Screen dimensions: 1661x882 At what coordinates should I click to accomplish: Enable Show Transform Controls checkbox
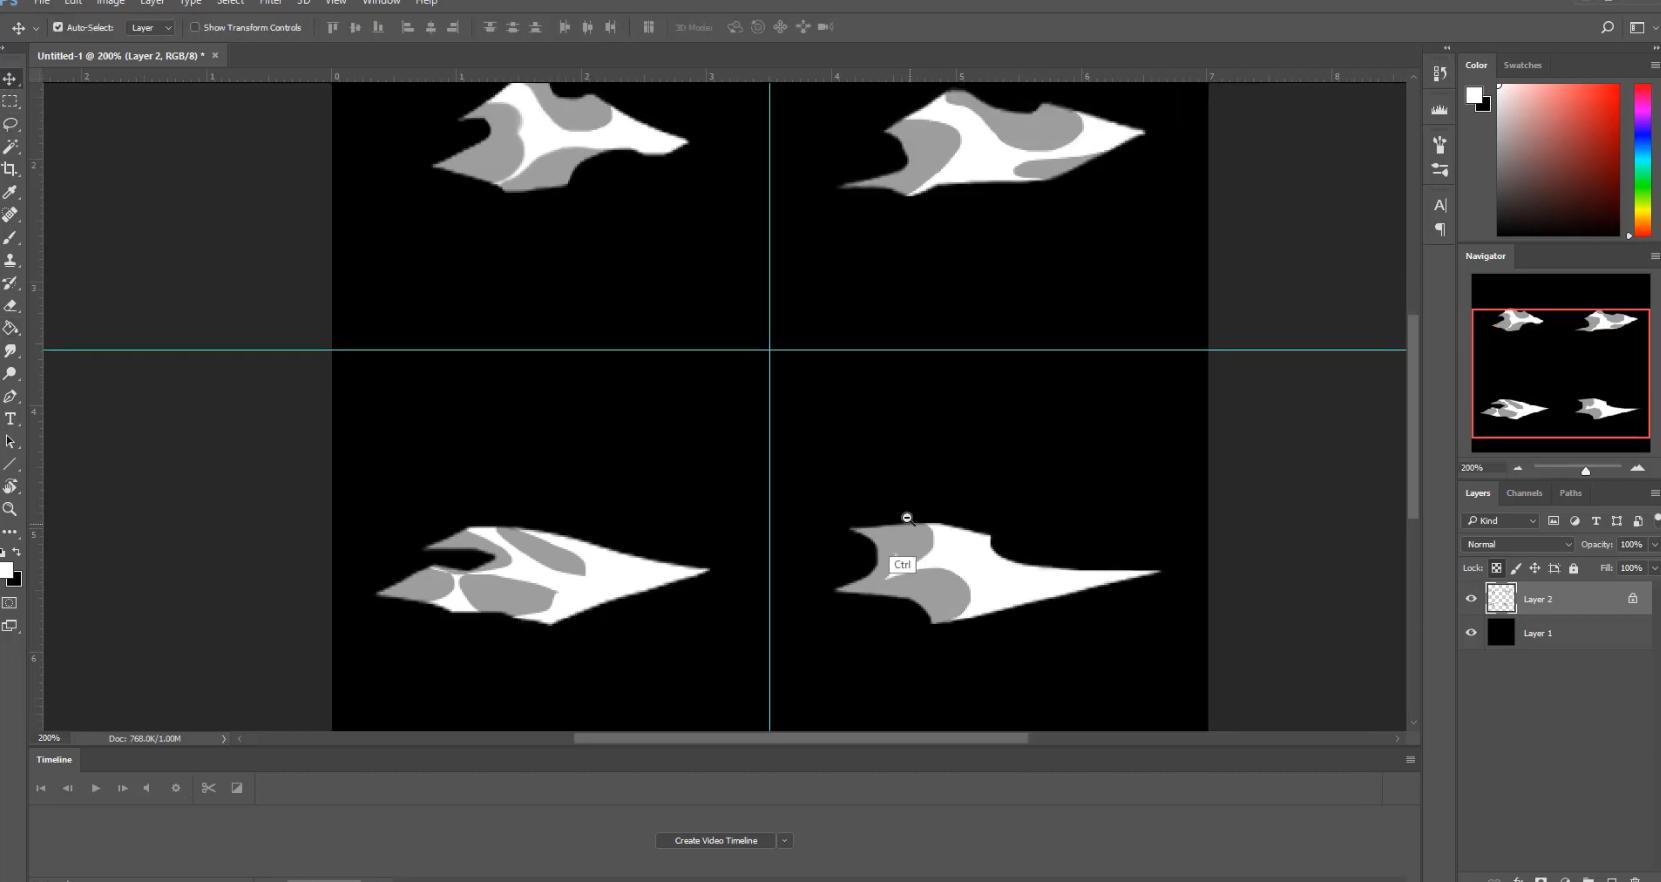pyautogui.click(x=195, y=27)
